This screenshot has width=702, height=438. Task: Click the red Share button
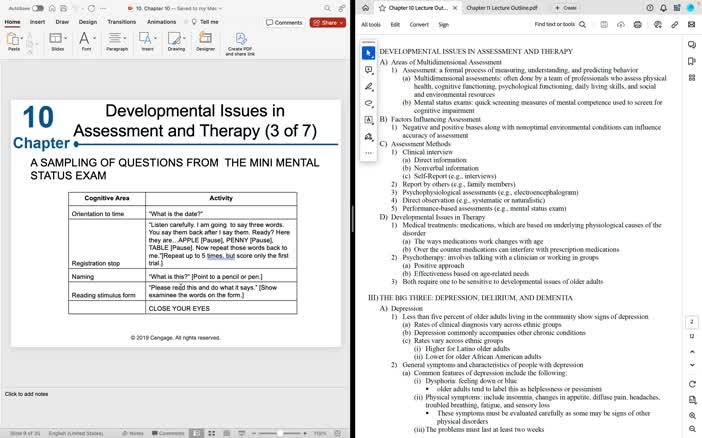[328, 22]
